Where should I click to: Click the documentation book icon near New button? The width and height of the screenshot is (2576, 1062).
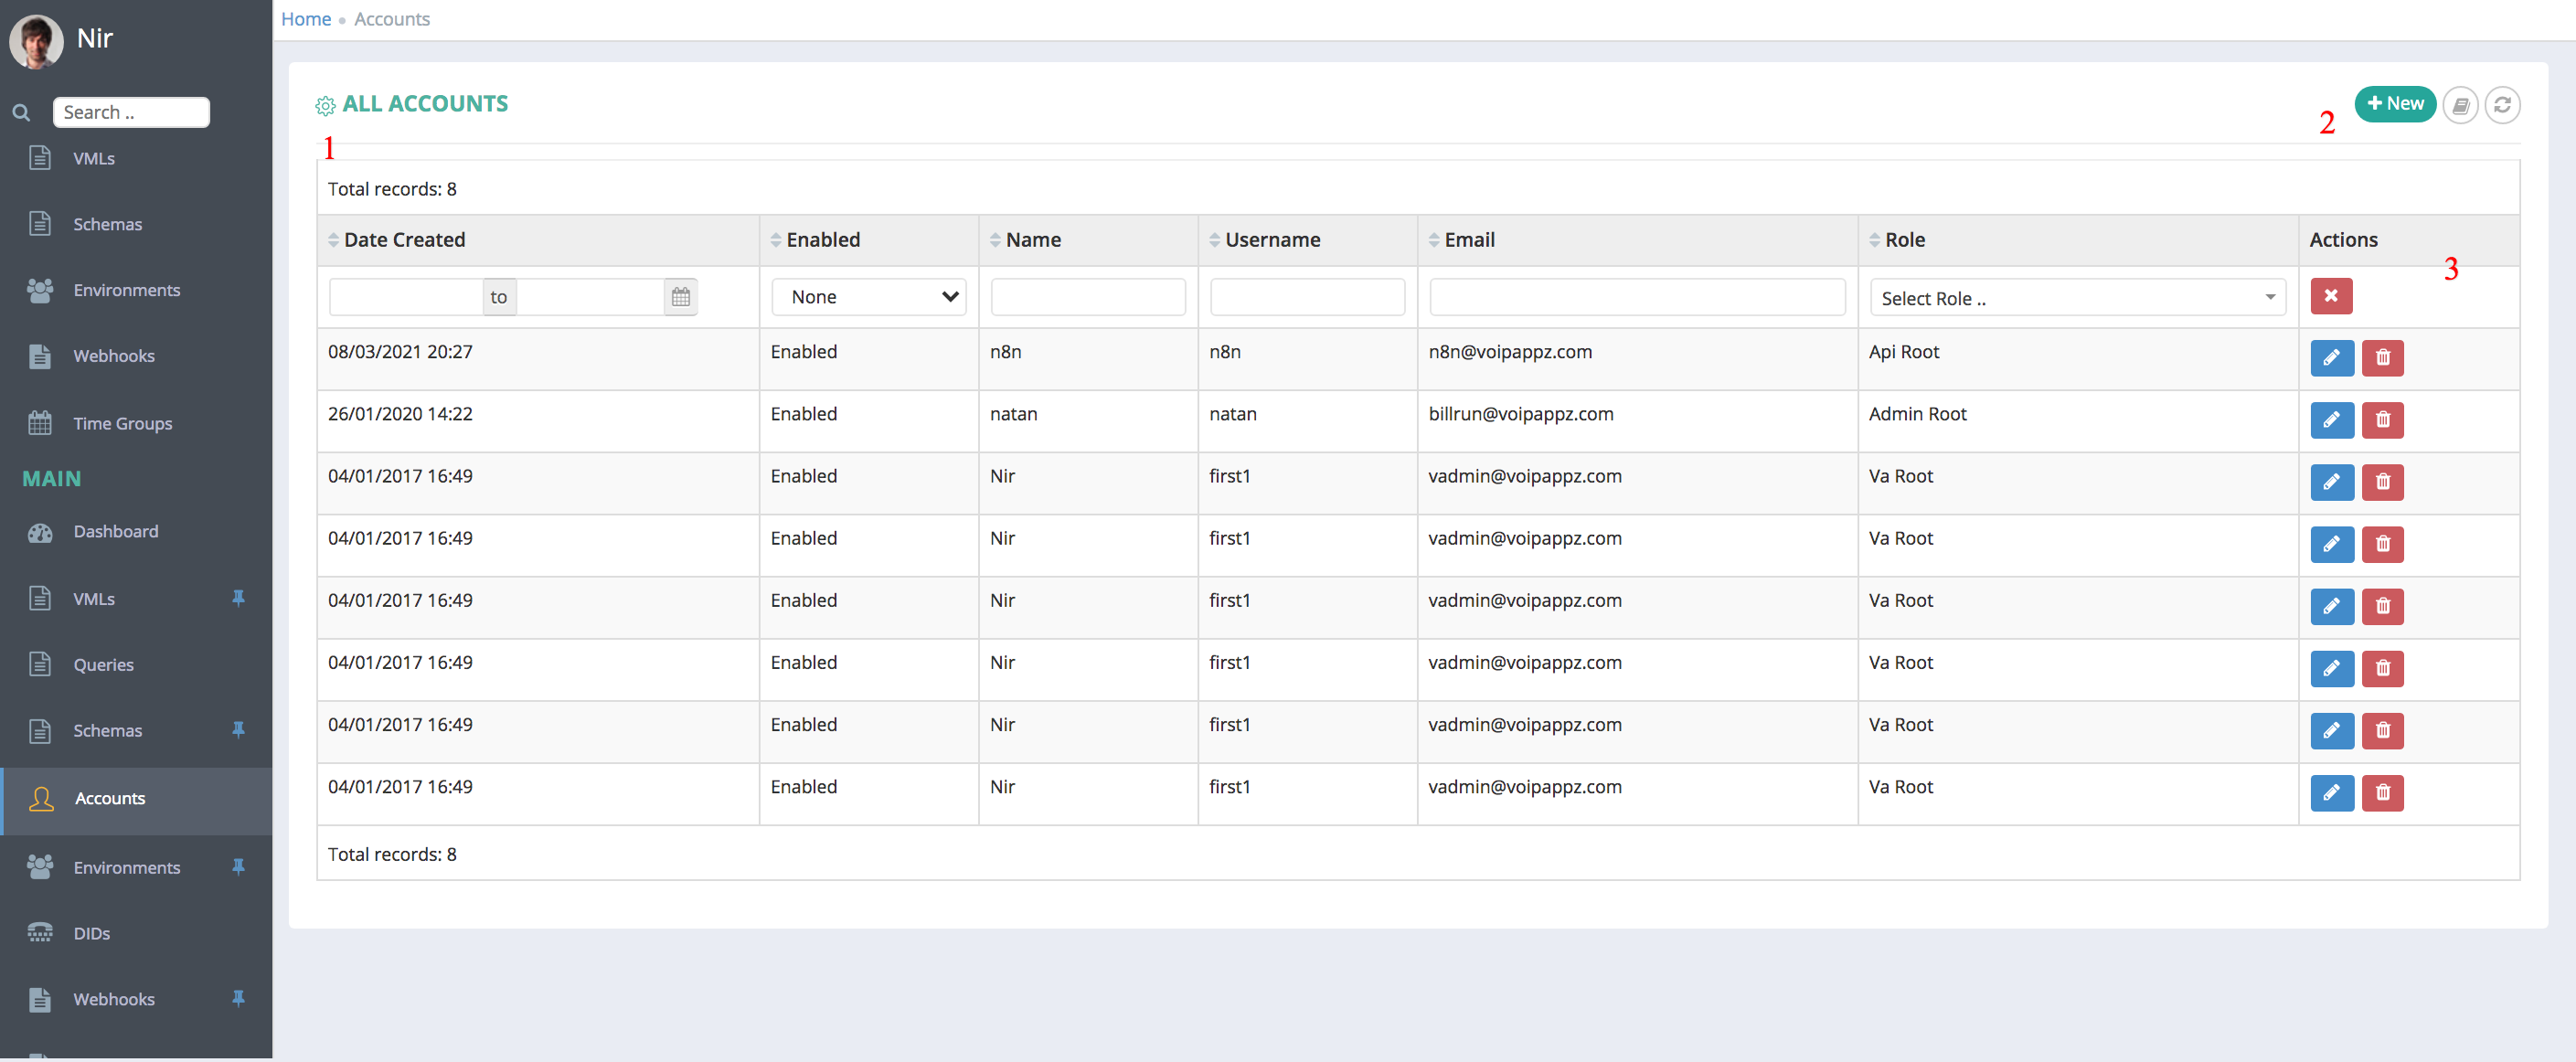click(2461, 104)
